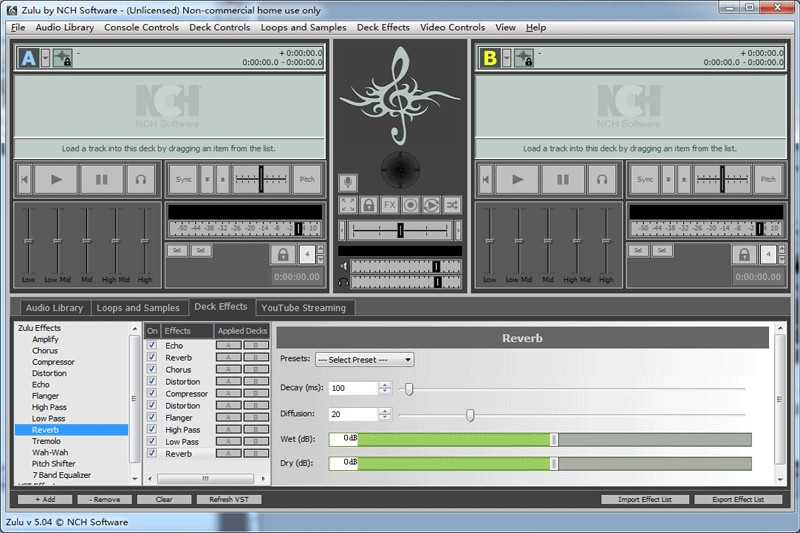Viewport: 800px width, 533px height.
Task: Open Deck A selector dropdown arrow
Action: pos(45,58)
